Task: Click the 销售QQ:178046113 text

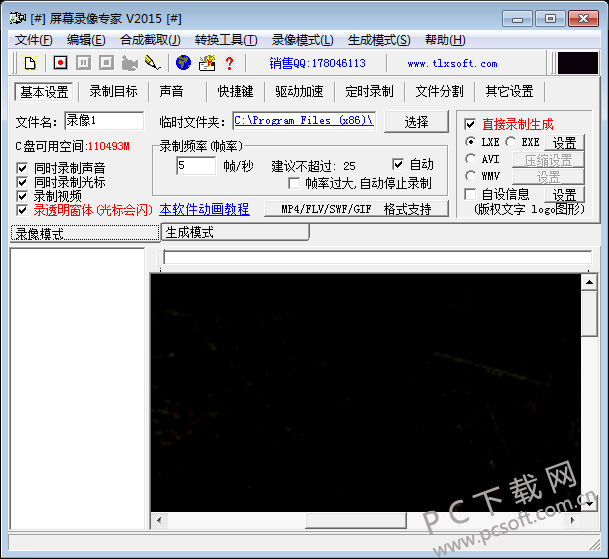Action: click(318, 63)
